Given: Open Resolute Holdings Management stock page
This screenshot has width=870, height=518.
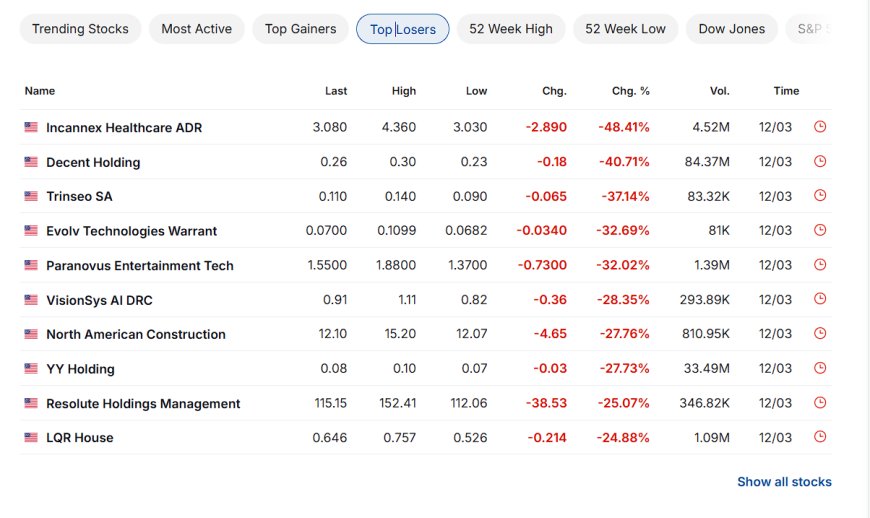Looking at the screenshot, I should pos(143,404).
